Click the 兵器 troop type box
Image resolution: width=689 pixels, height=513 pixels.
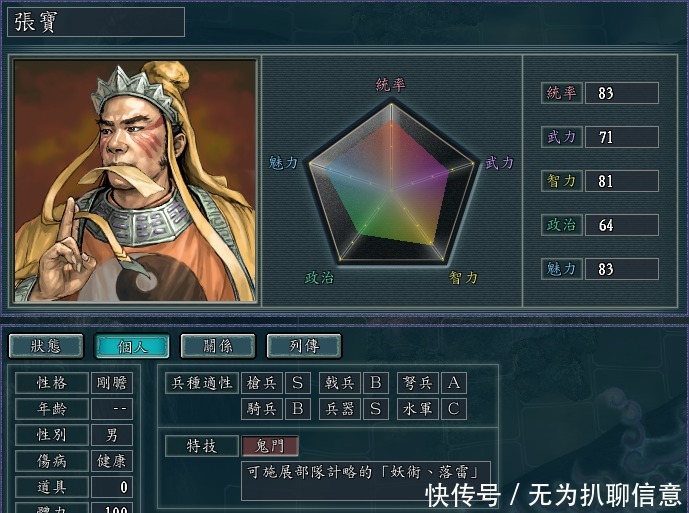coord(340,409)
